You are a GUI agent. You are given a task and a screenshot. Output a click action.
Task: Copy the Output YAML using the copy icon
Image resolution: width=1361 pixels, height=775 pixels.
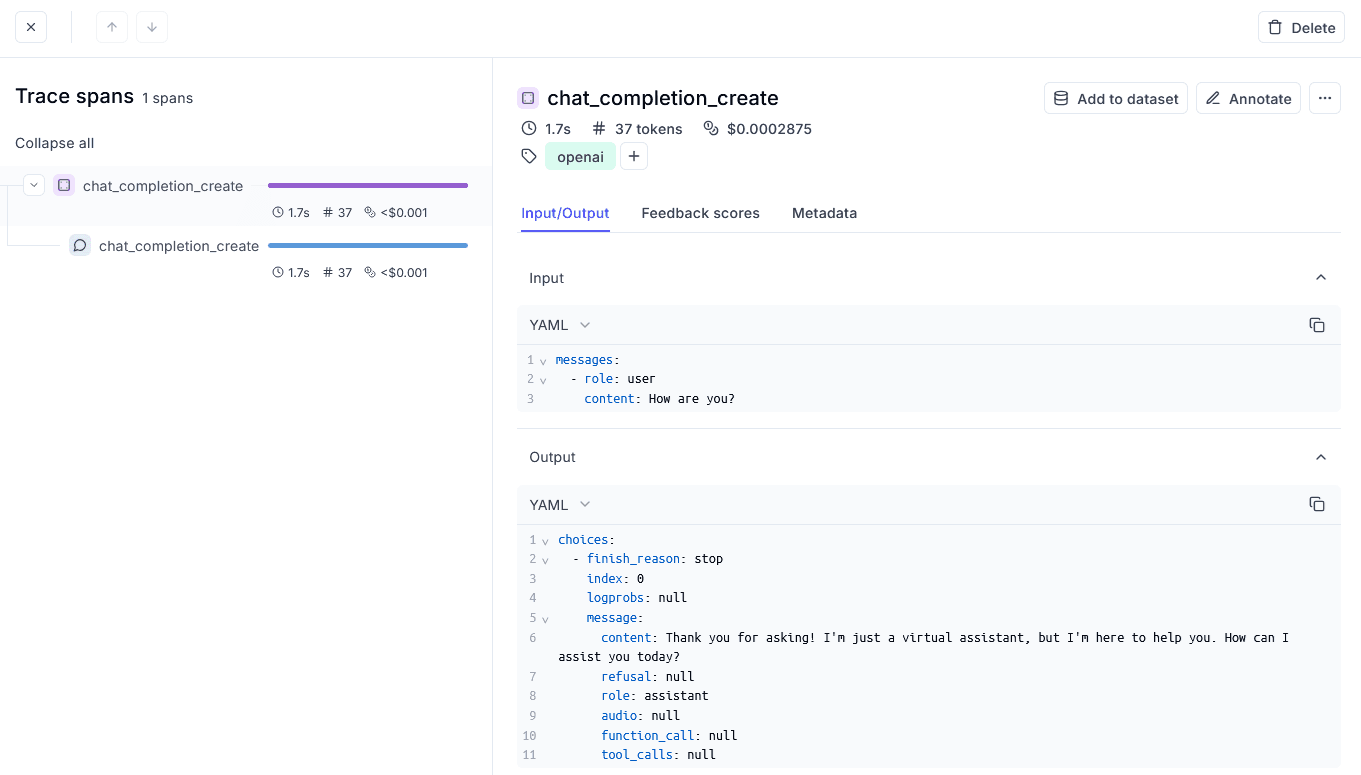(1317, 505)
